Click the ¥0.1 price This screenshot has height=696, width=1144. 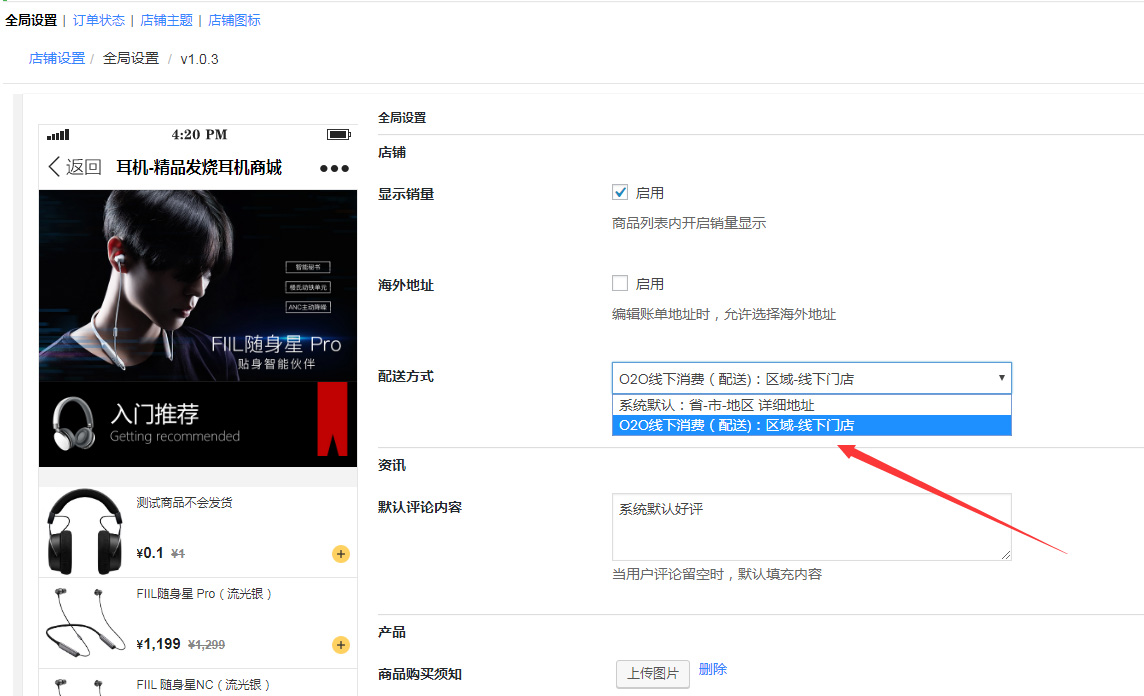pos(150,553)
